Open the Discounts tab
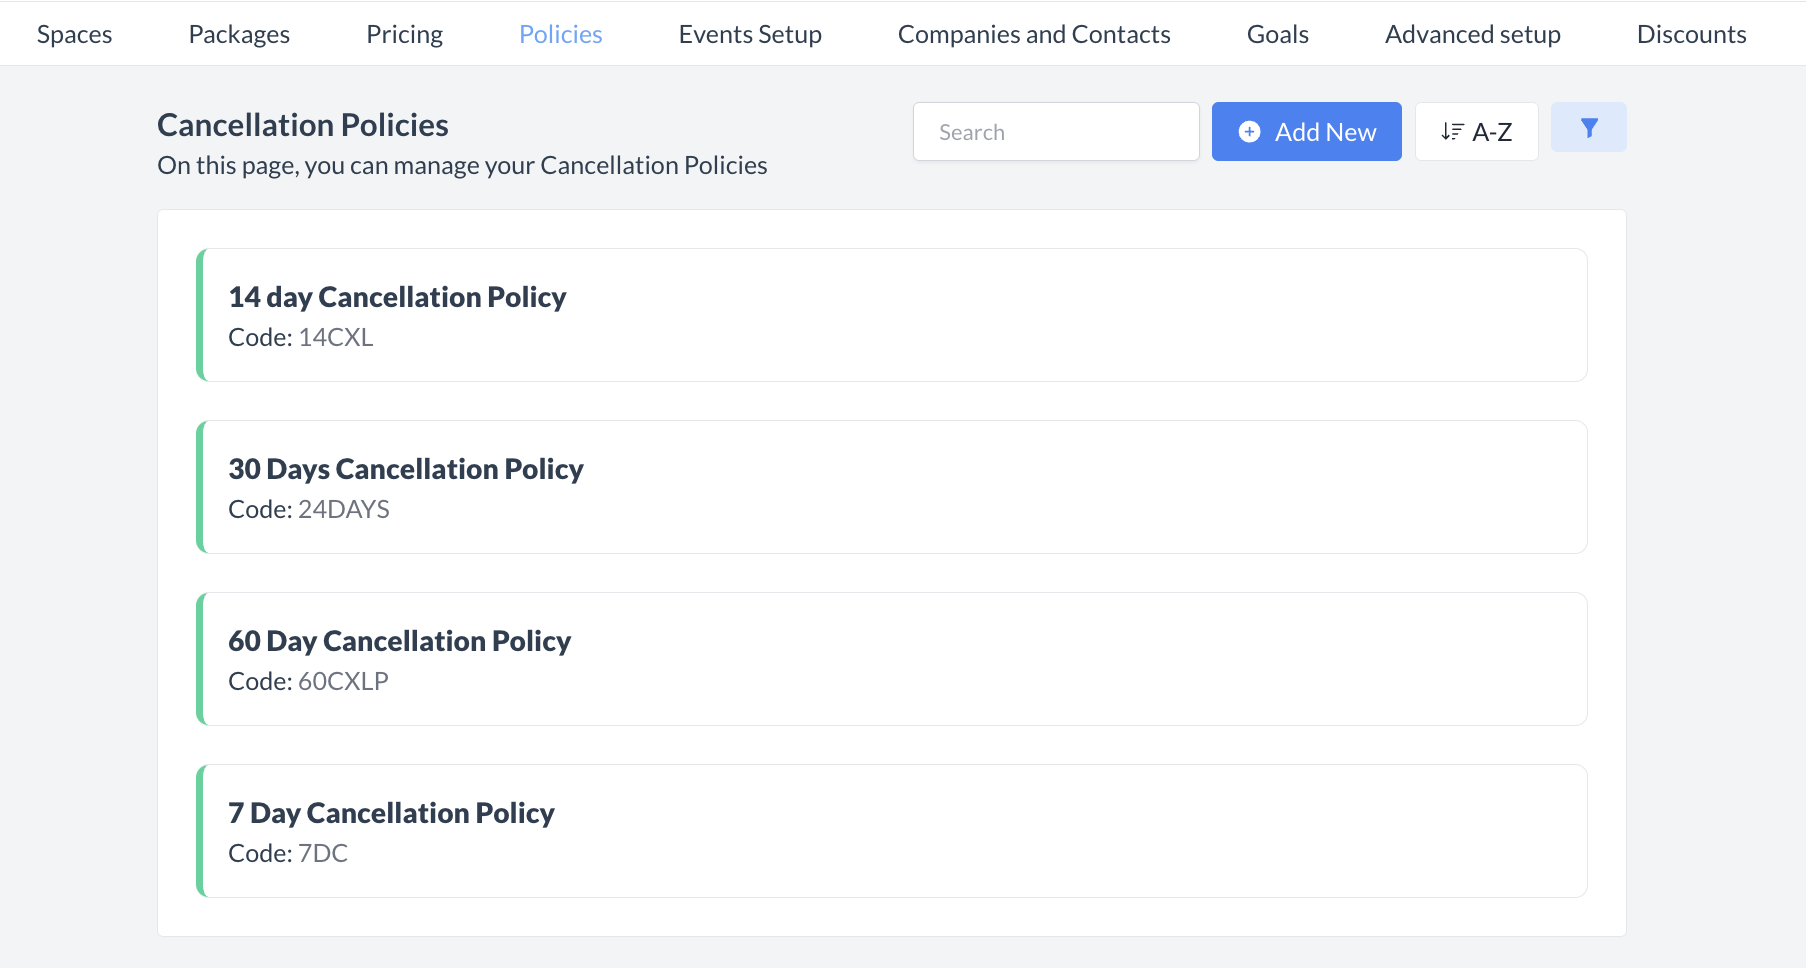The width and height of the screenshot is (1806, 968). pyautogui.click(x=1691, y=34)
